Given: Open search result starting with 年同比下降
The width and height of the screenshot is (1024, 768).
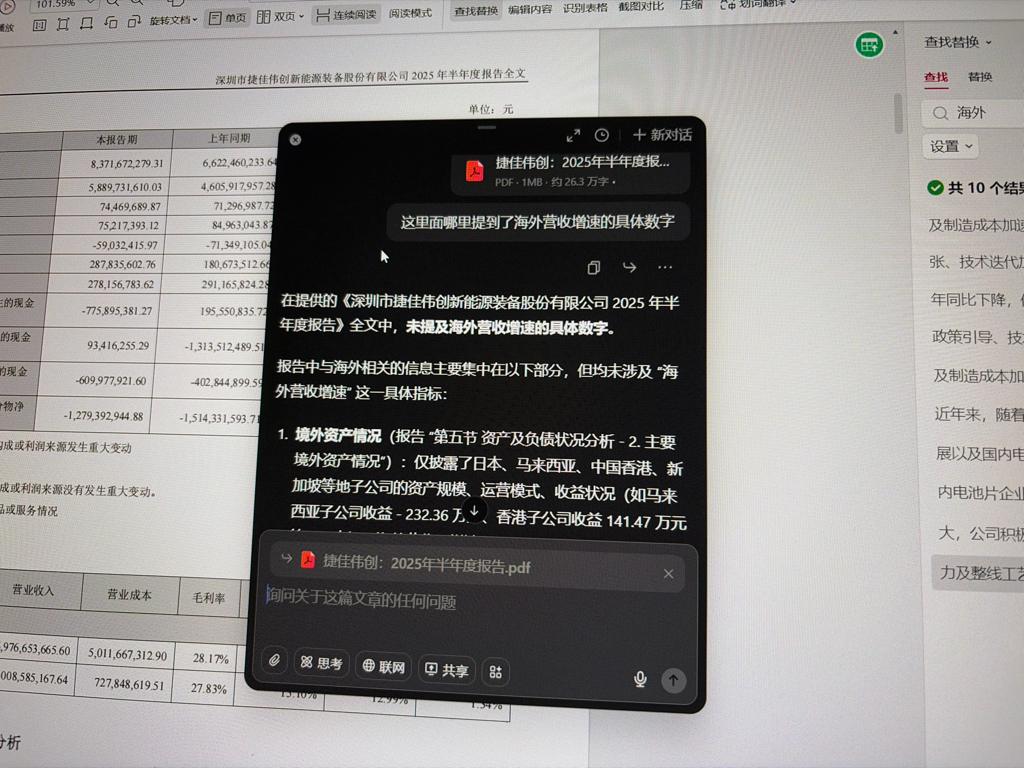Looking at the screenshot, I should 977,300.
